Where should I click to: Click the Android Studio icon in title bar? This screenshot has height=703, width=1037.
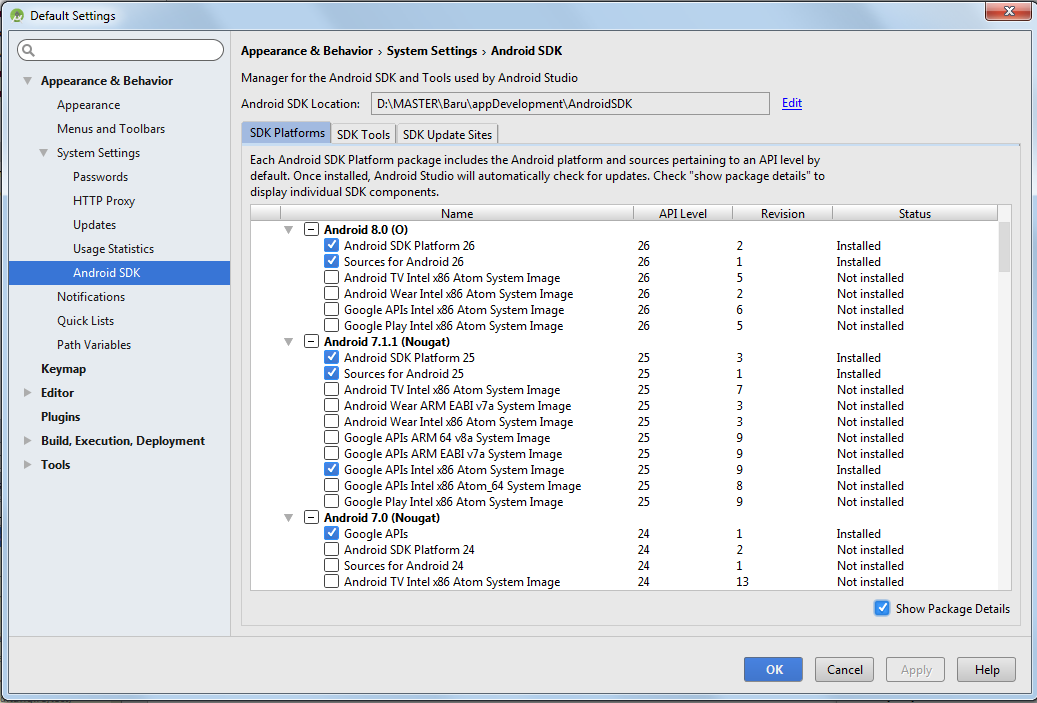click(x=17, y=15)
